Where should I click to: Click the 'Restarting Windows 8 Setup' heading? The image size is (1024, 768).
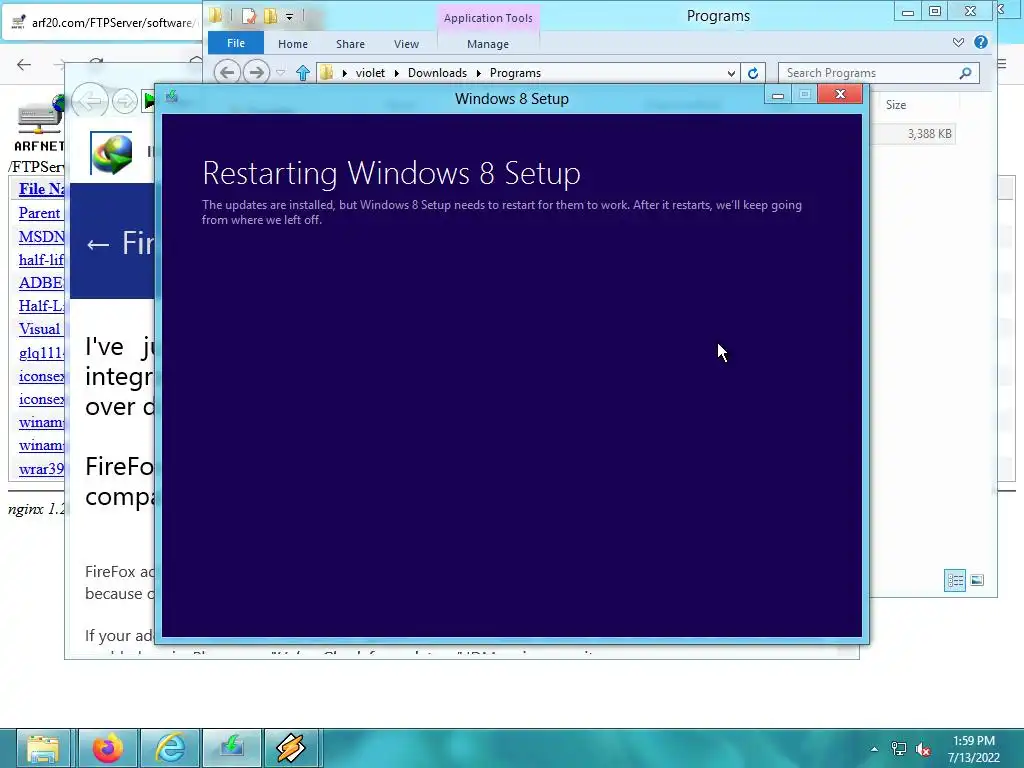coord(391,173)
